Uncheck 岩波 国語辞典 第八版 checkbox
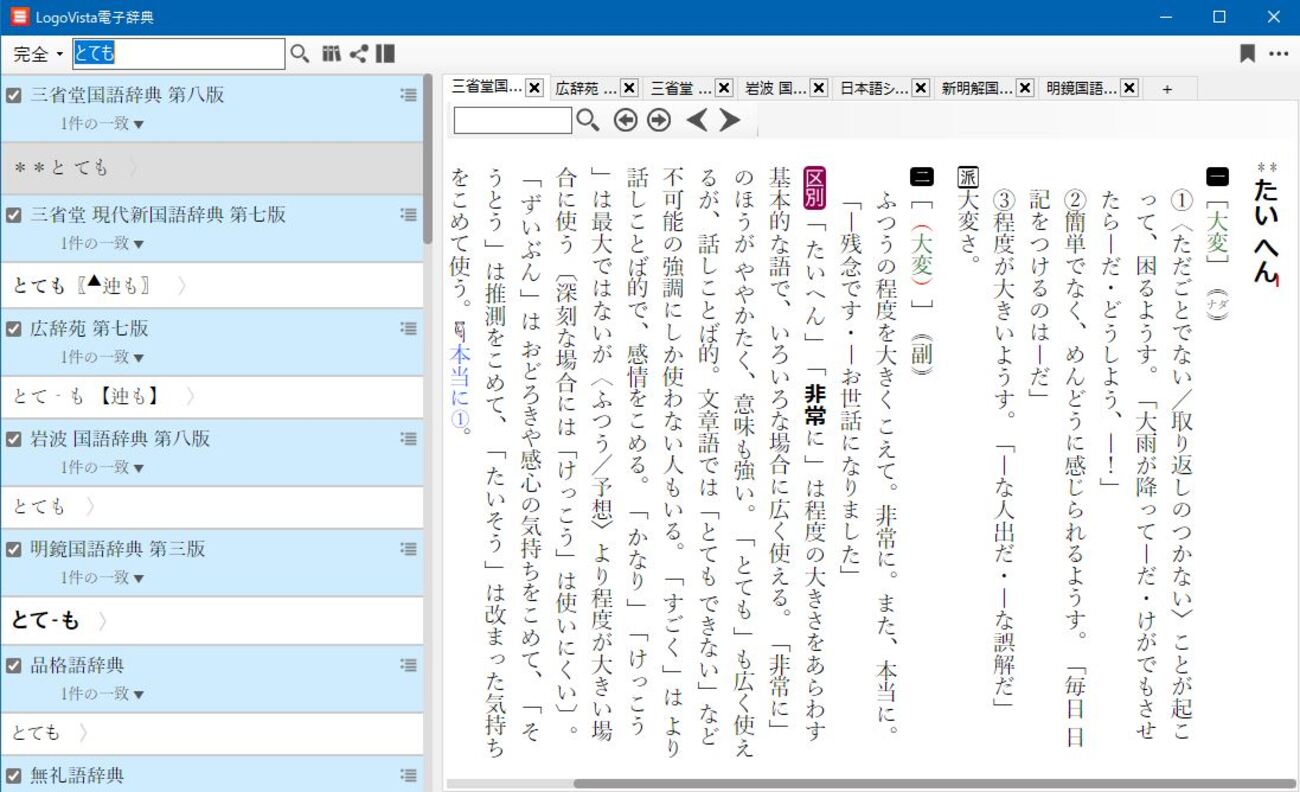This screenshot has width=1300, height=792. point(14,438)
